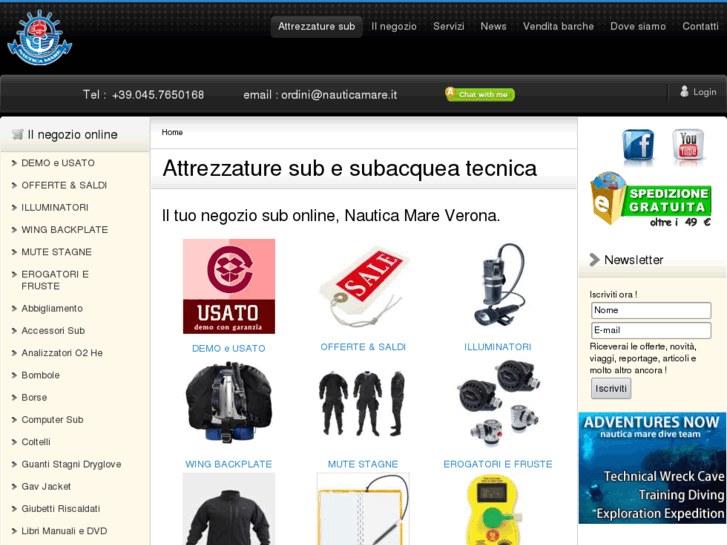Image resolution: width=727 pixels, height=545 pixels.
Task: Open the ILLUMINATORI grid link
Action: [x=498, y=347]
